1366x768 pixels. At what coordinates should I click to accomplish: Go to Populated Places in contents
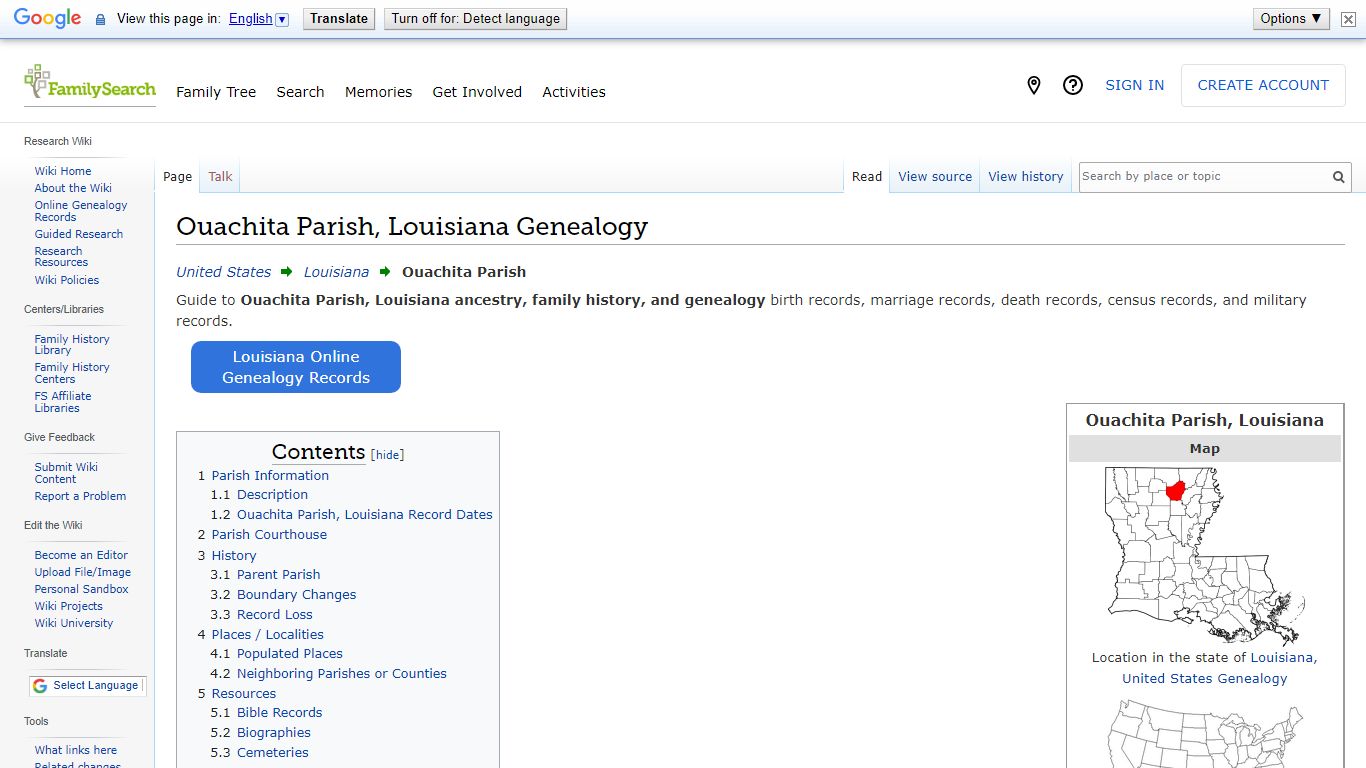pyautogui.click(x=290, y=654)
